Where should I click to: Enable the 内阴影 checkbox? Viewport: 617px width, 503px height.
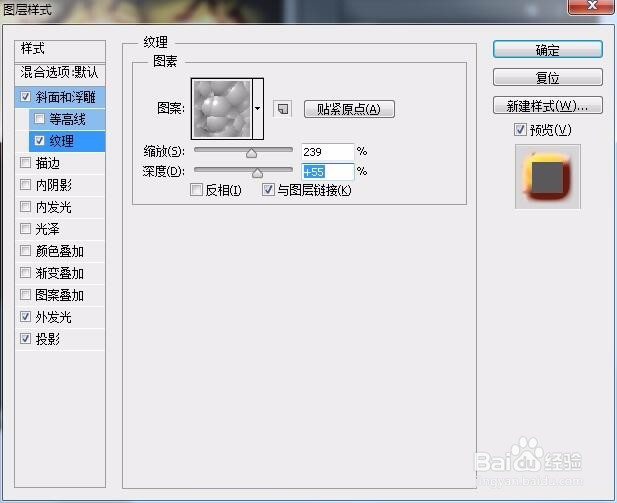(x=25, y=185)
